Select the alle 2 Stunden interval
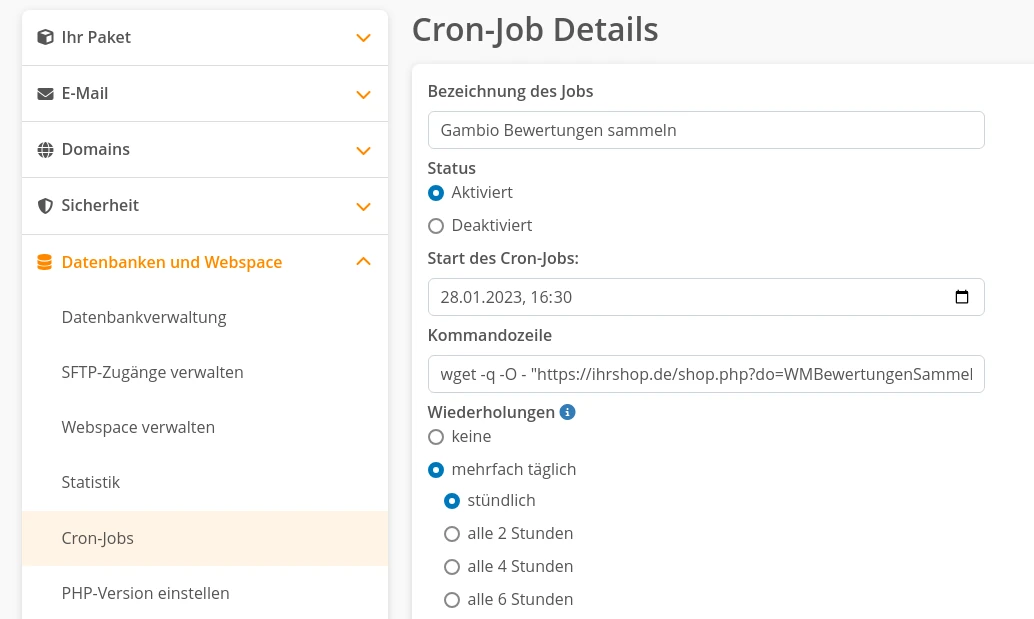This screenshot has height=619, width=1034. [452, 534]
